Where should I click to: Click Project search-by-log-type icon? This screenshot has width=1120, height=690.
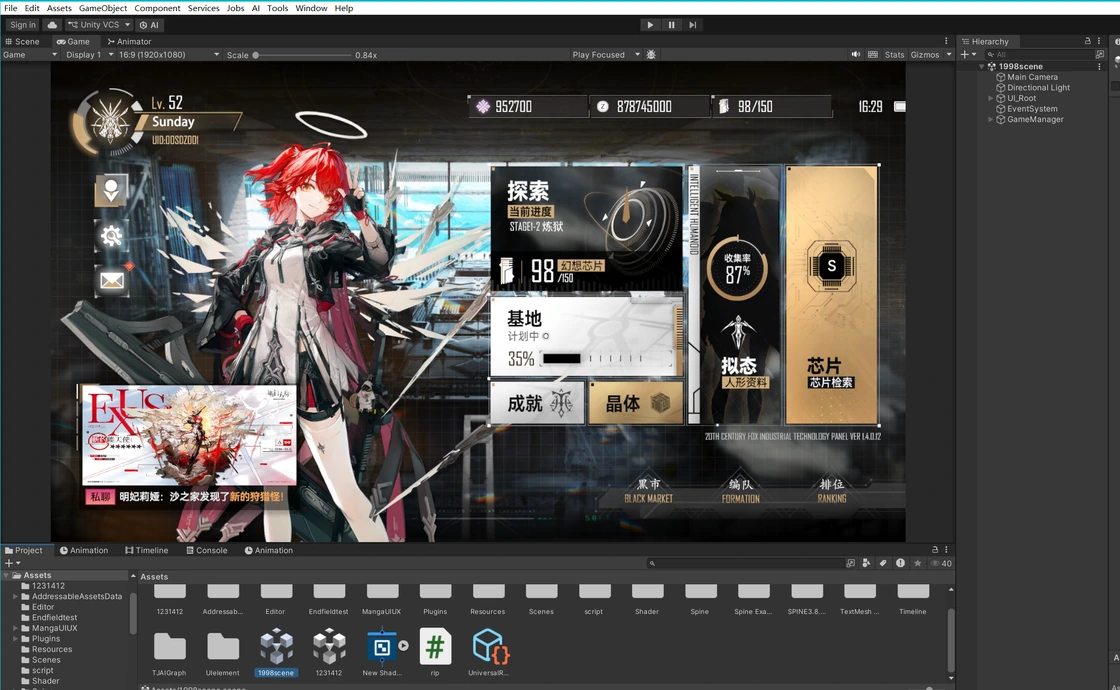coord(900,564)
